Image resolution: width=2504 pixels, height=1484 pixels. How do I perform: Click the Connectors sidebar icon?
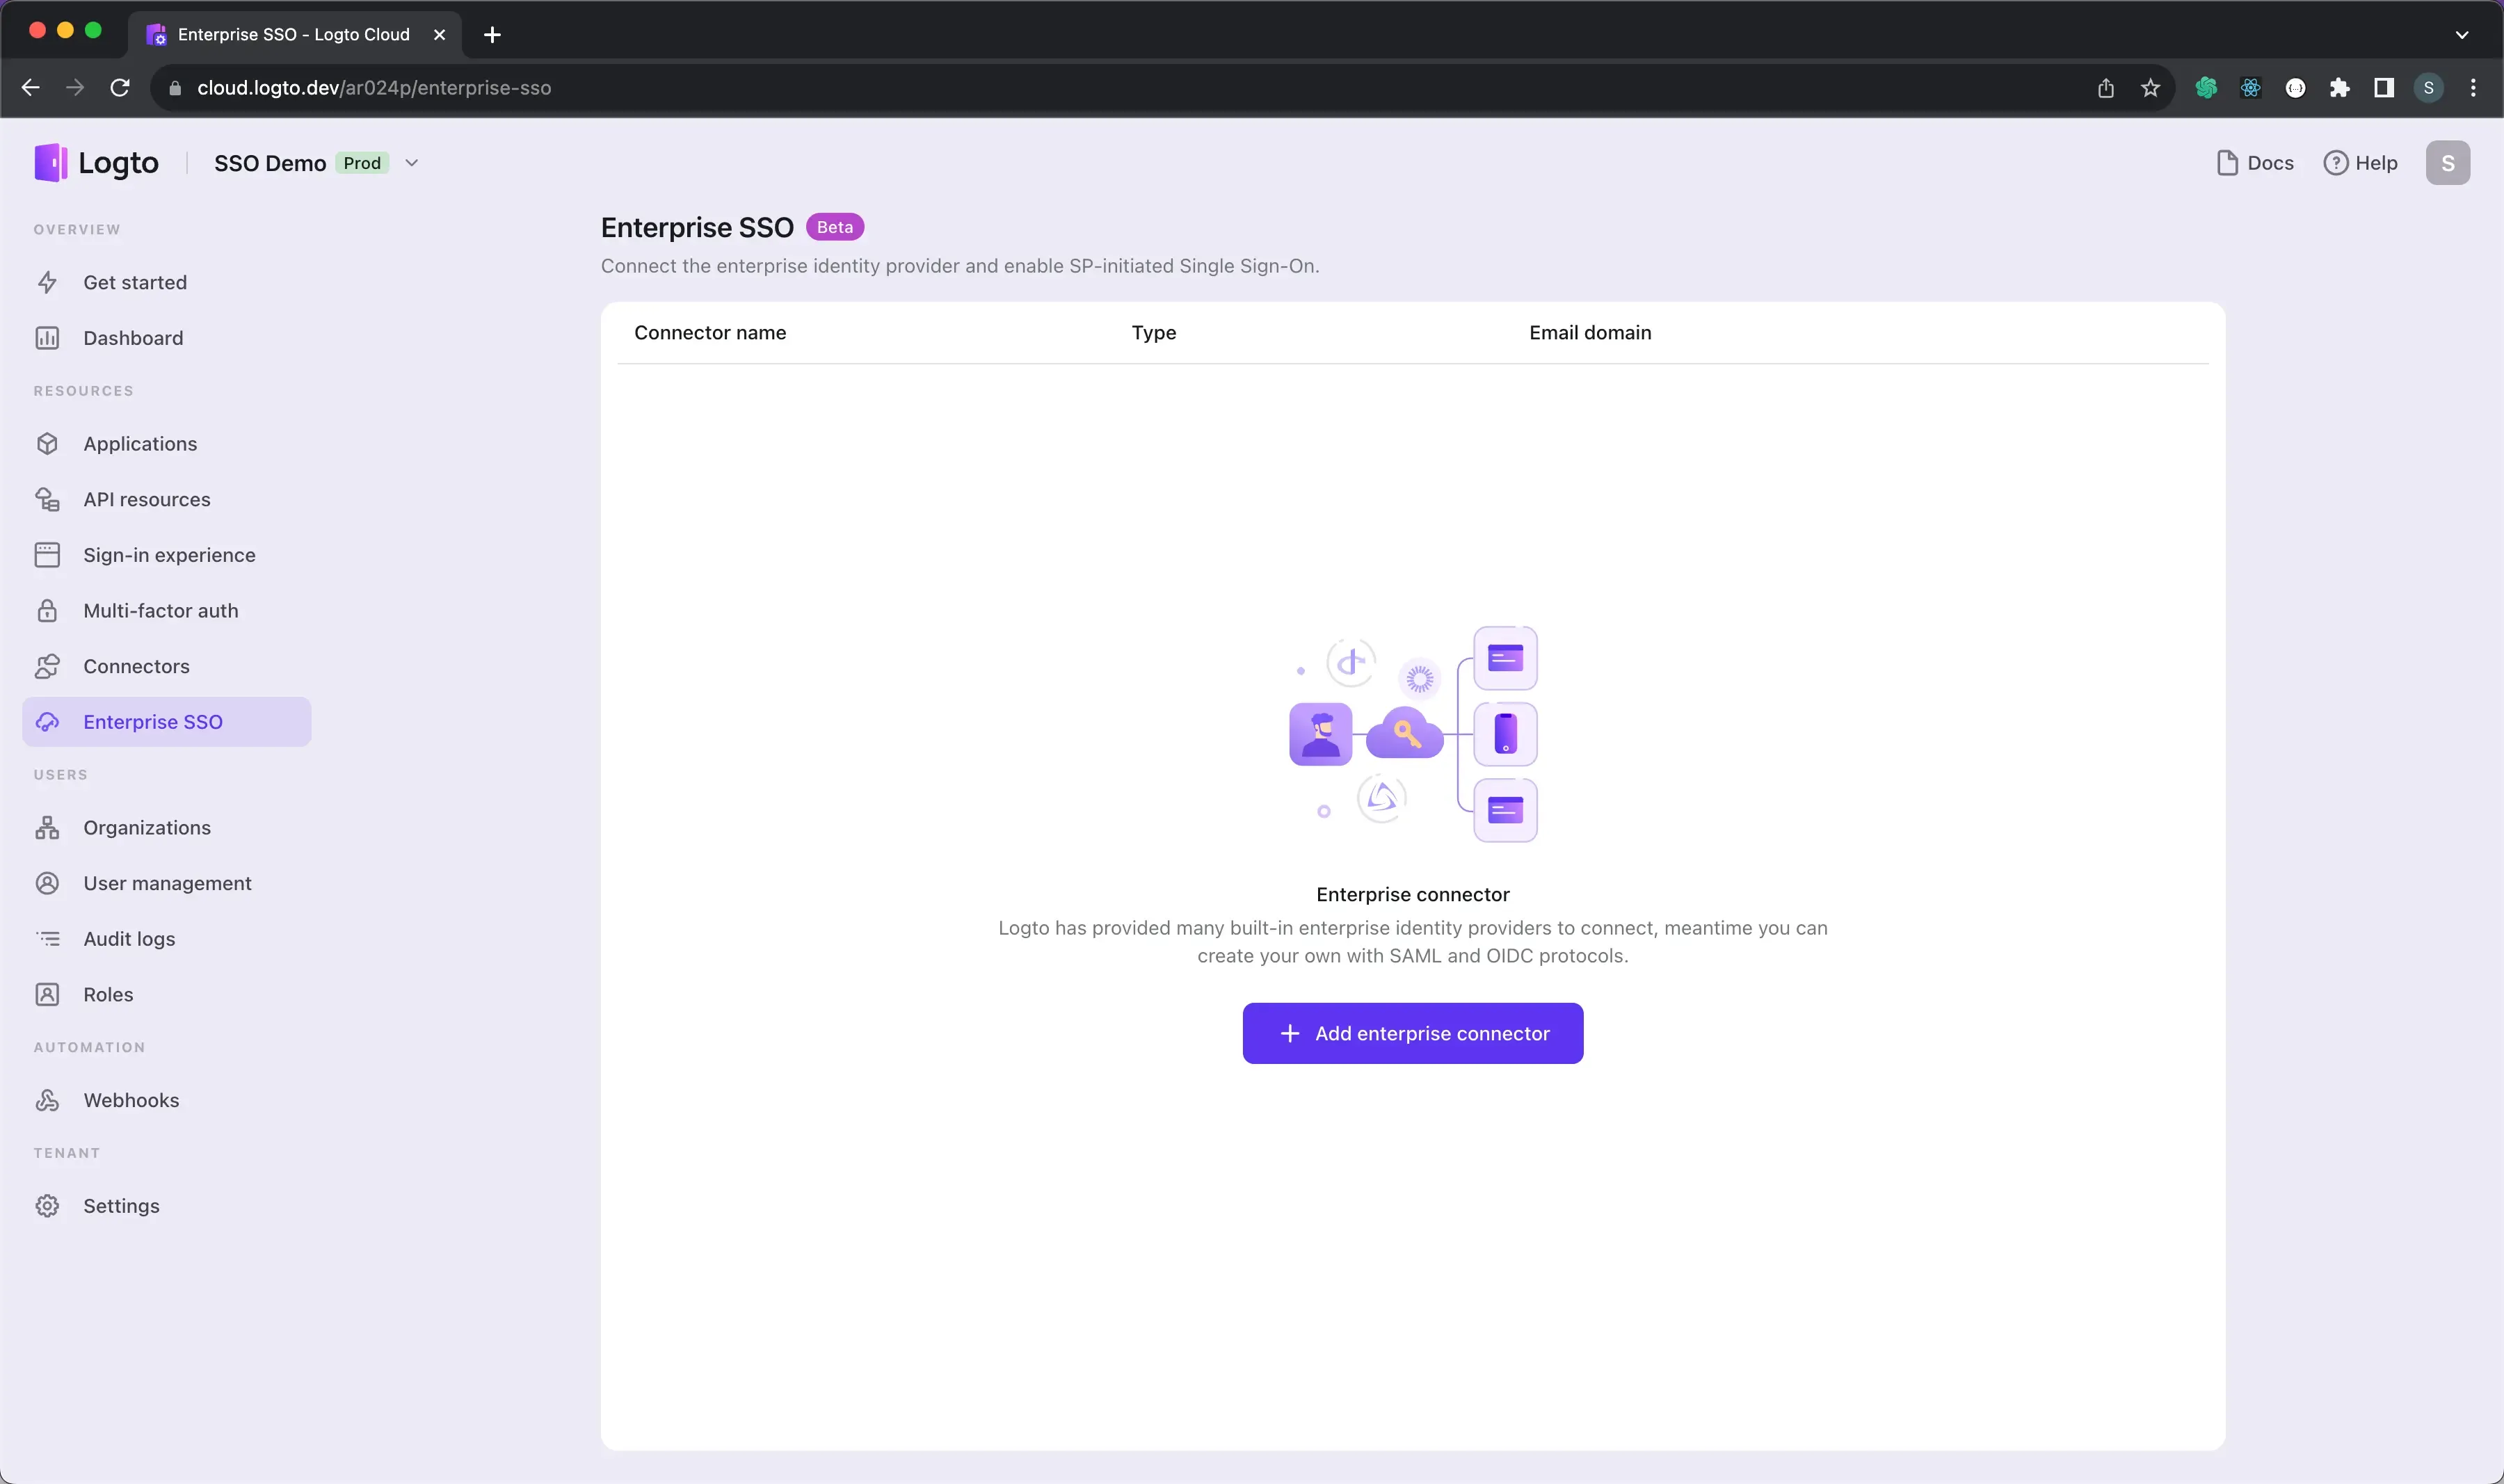tap(48, 666)
